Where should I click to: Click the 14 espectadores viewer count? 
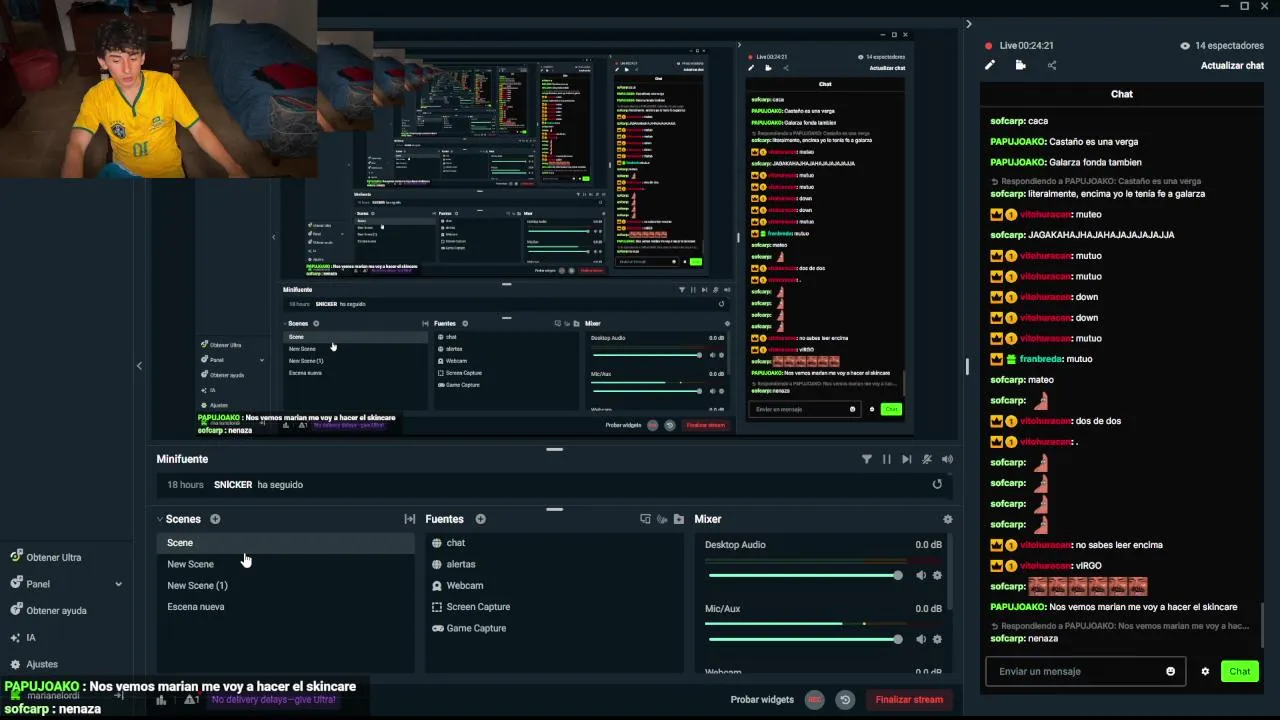click(1222, 45)
